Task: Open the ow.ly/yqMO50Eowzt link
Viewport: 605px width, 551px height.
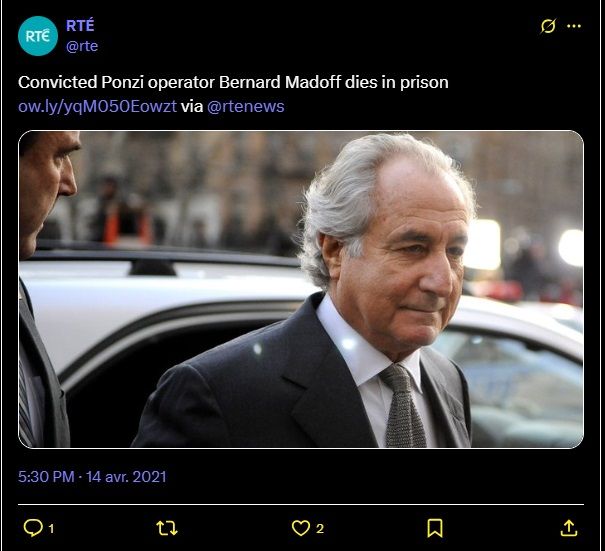Action: (97, 106)
